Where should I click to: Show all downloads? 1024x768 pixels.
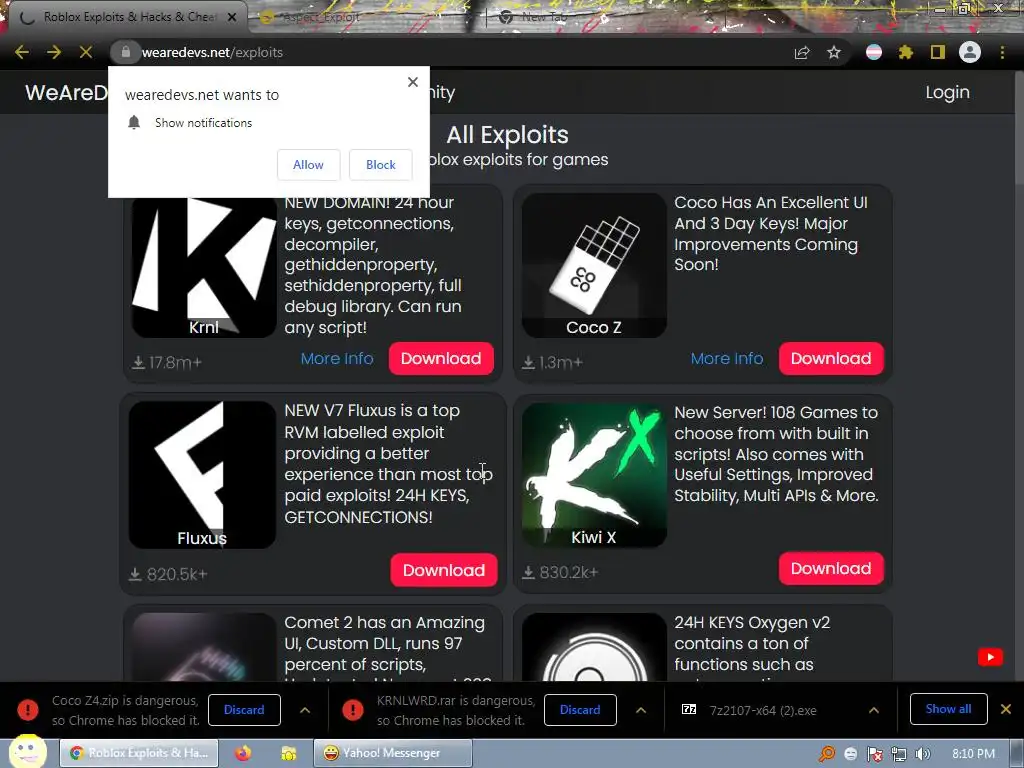[948, 709]
